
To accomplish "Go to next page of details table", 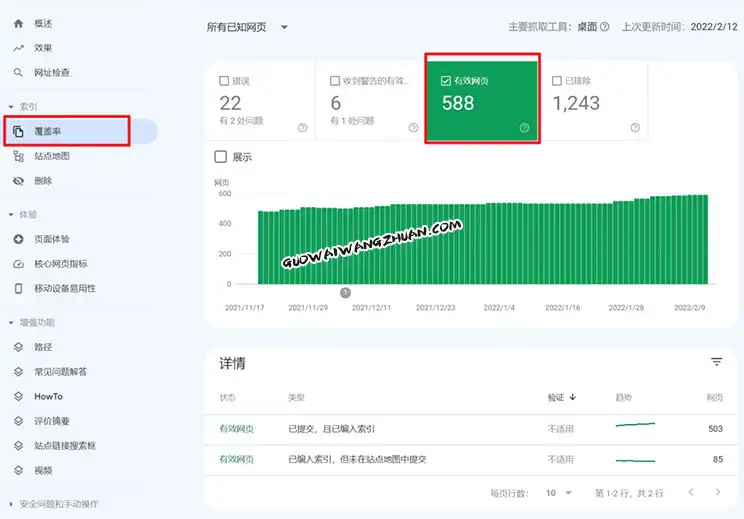I will point(718,492).
